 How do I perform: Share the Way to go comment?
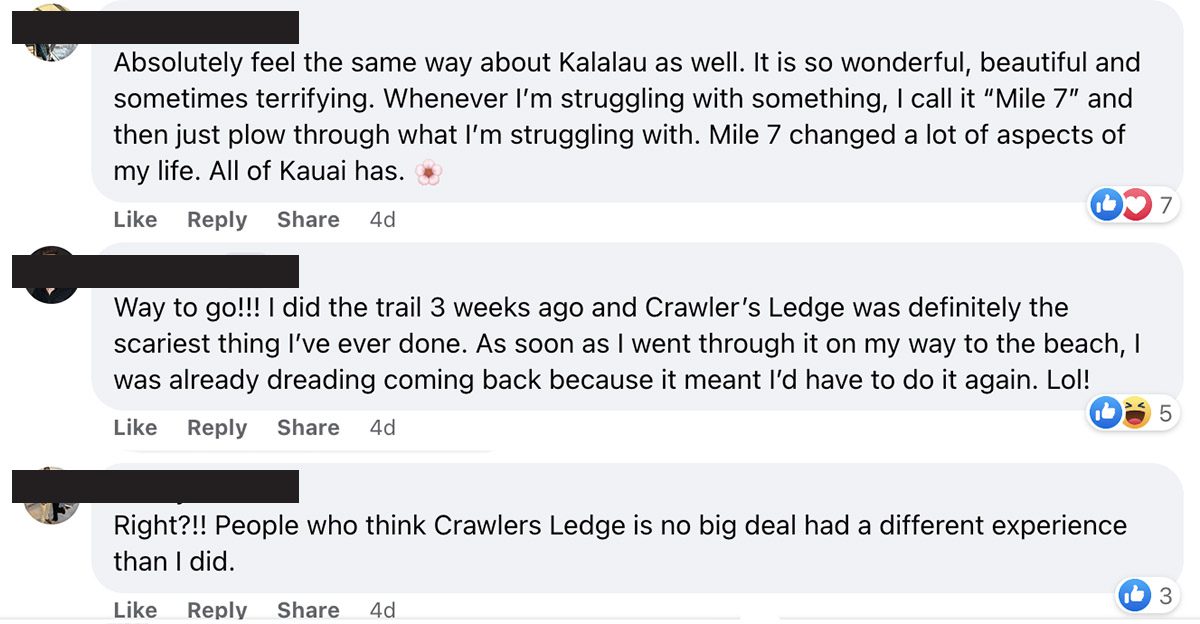point(308,428)
